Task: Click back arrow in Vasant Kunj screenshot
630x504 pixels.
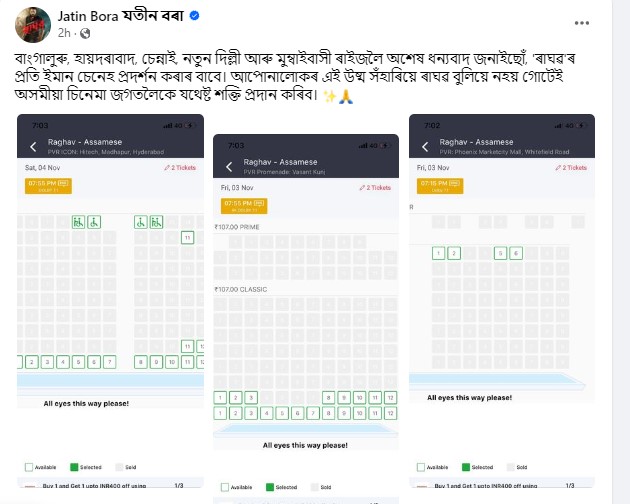Action: tap(229, 167)
